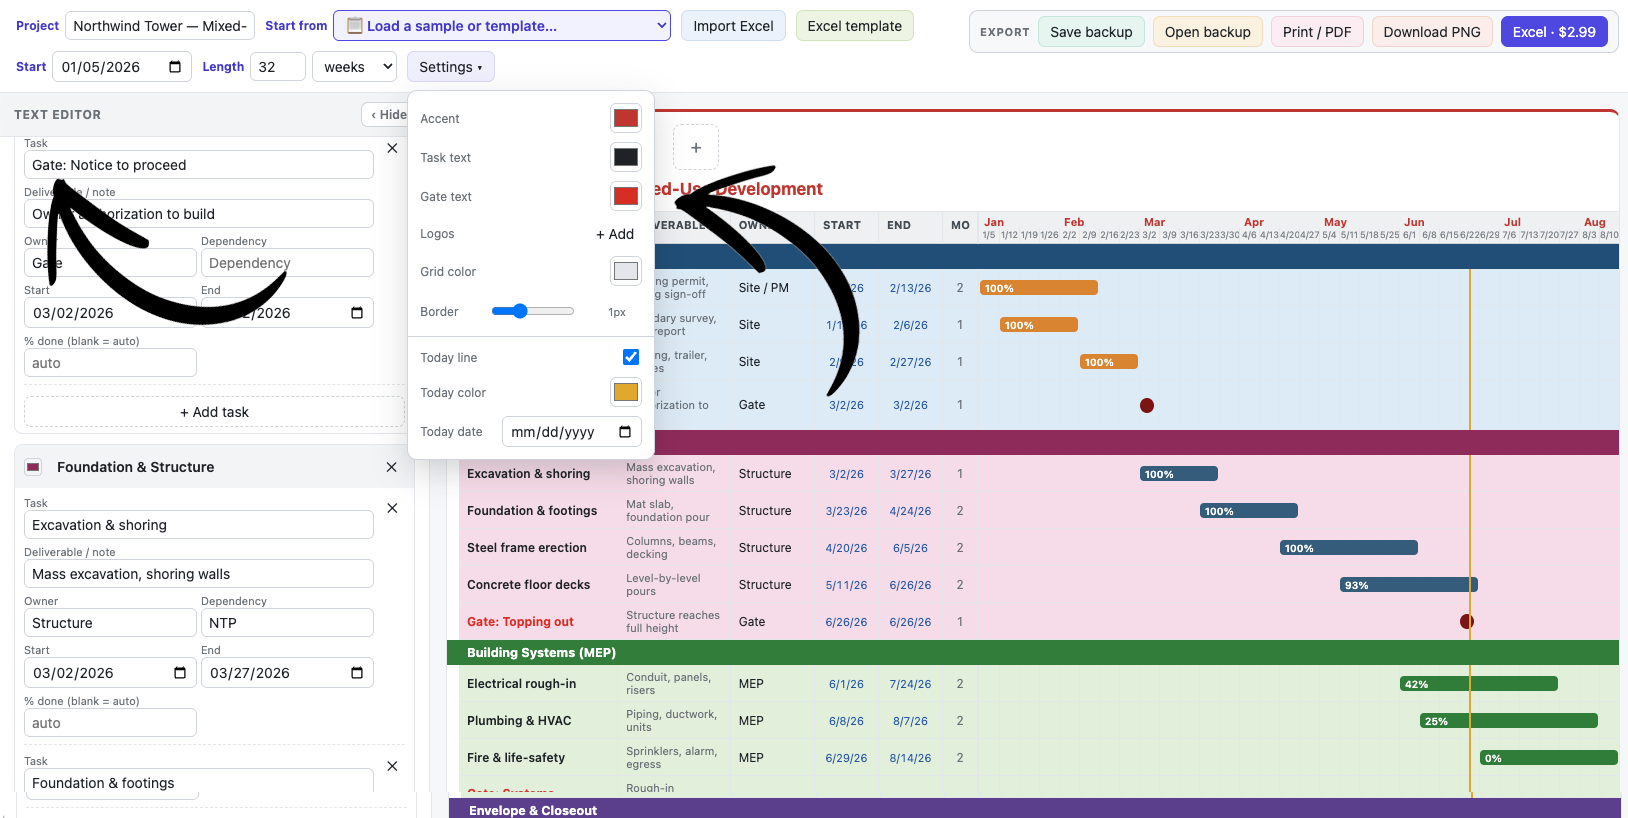Click the Notice to proceed milestone dot

click(1147, 405)
